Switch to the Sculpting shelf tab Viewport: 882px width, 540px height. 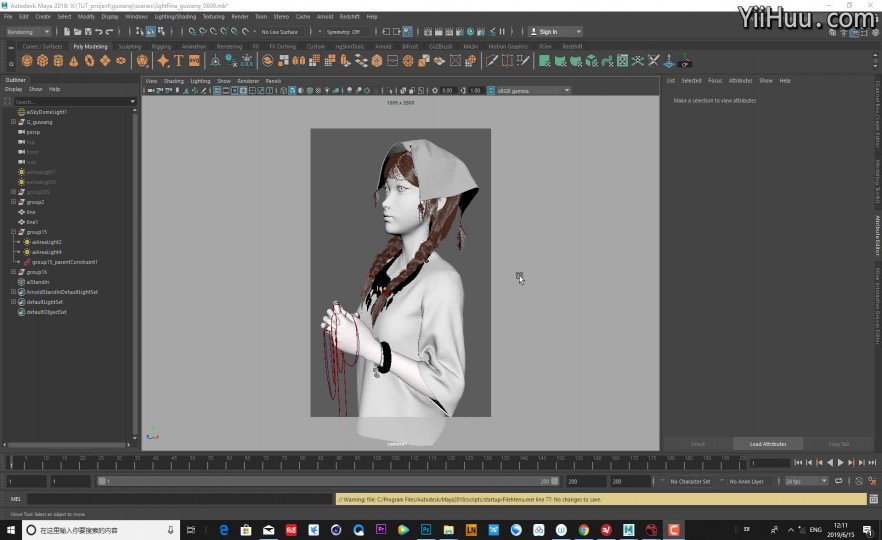(x=129, y=47)
